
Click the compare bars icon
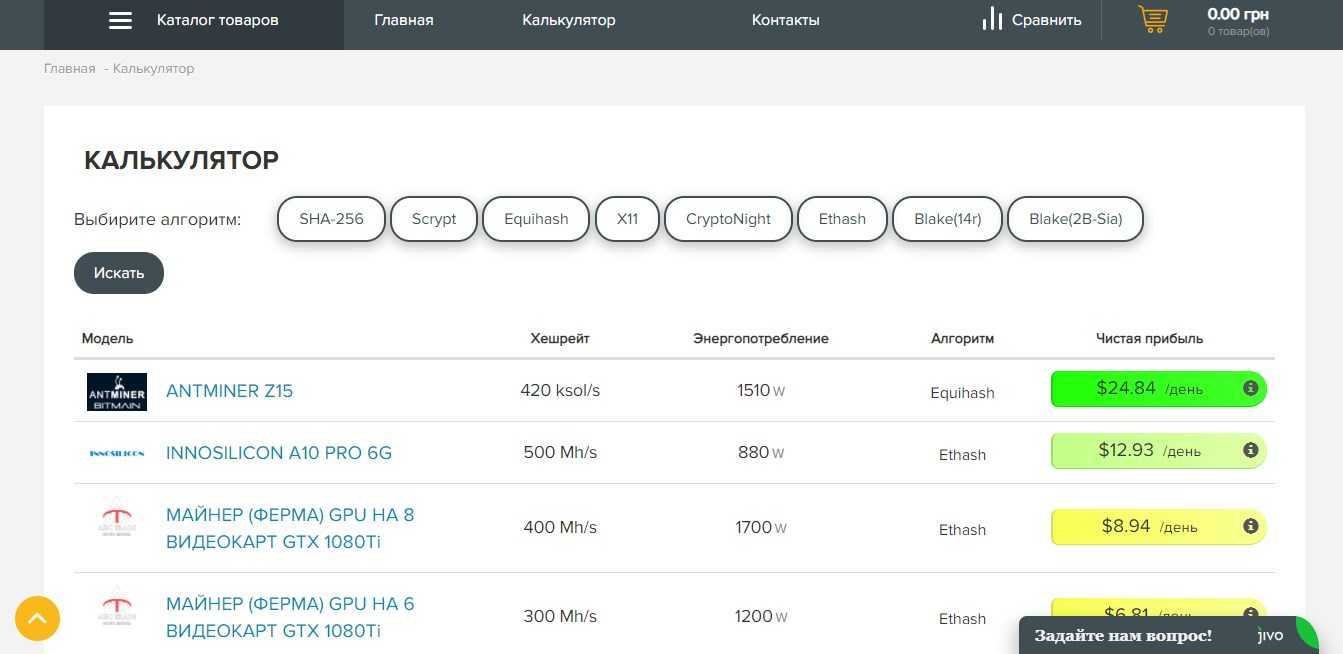pos(992,19)
